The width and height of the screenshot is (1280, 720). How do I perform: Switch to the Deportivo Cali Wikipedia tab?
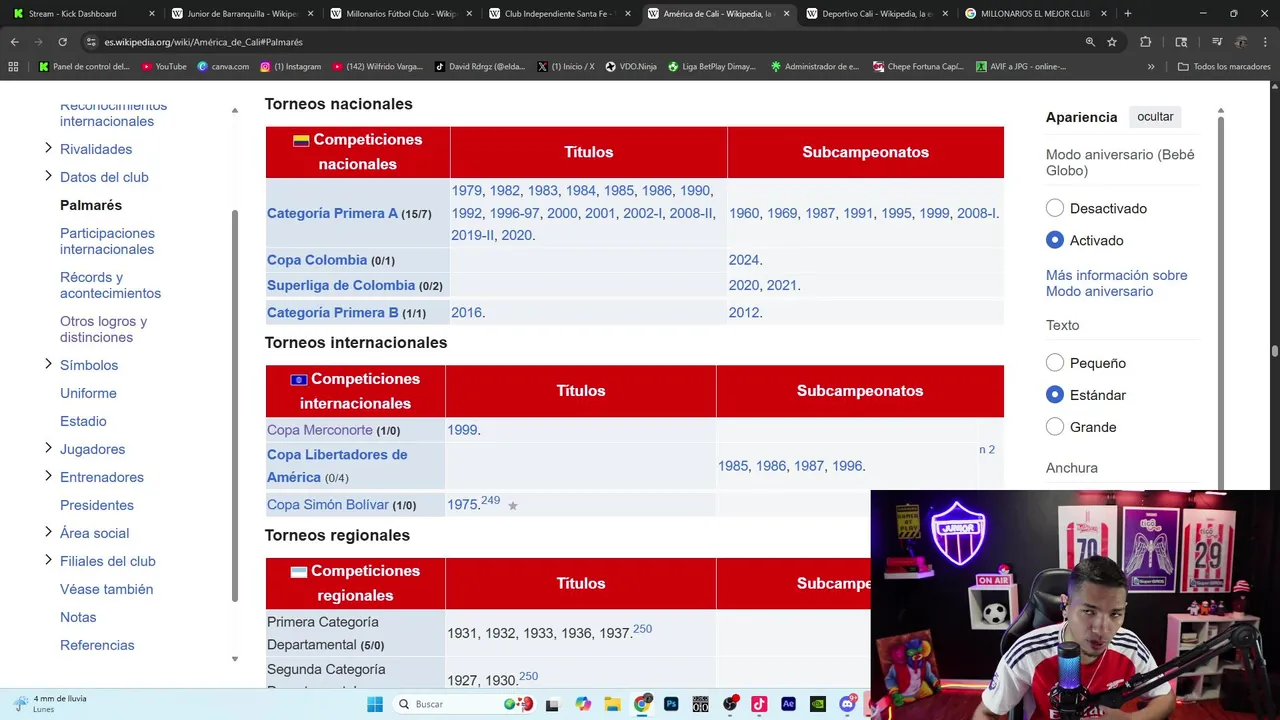coord(876,13)
